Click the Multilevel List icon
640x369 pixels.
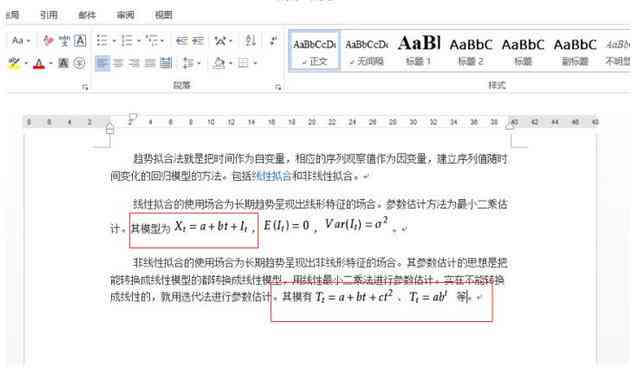coord(152,40)
